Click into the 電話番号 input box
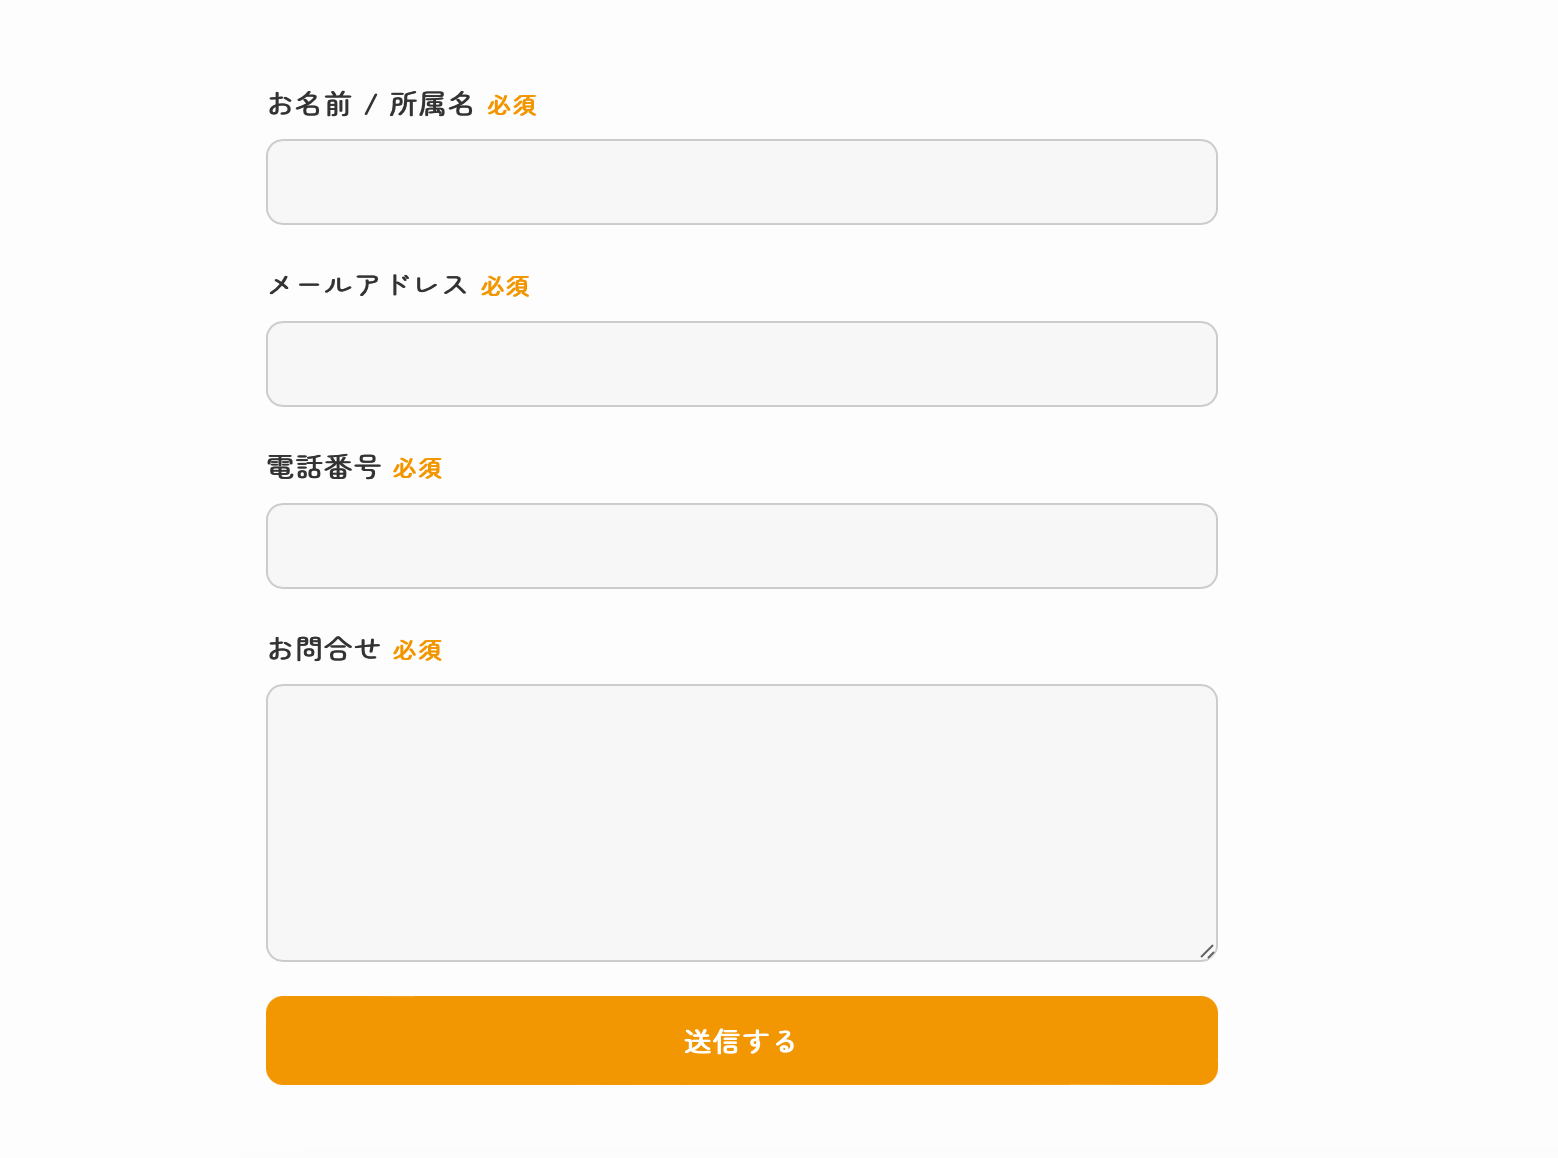Screen dimensions: 1558x1158 click(x=741, y=546)
